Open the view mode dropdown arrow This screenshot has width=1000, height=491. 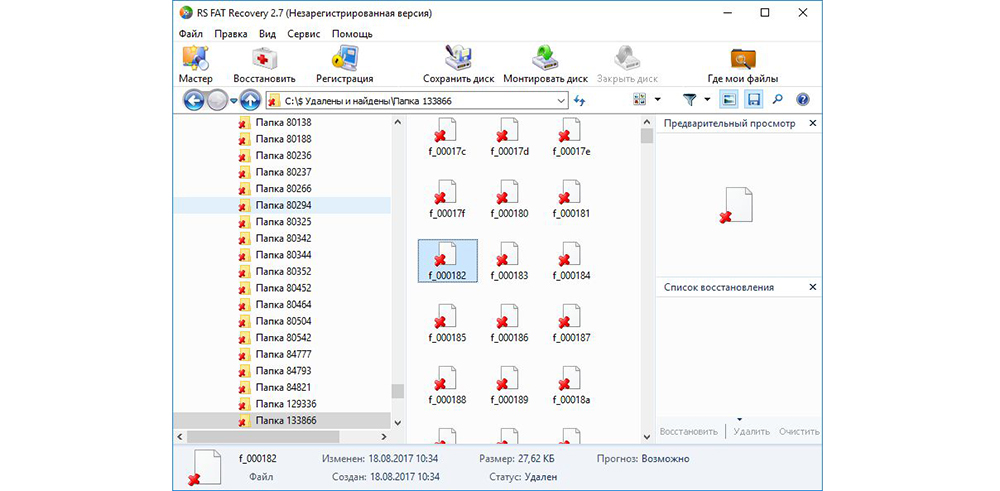pos(657,100)
